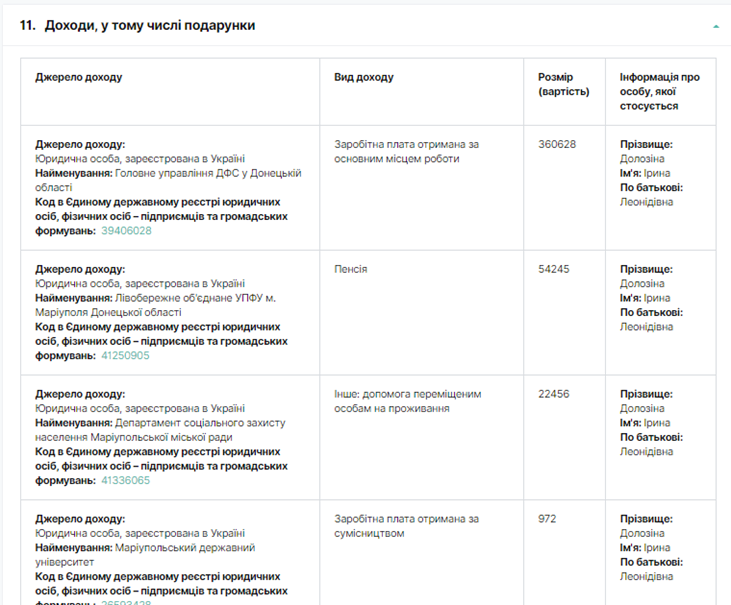Click the "Інформація про особу" column header

659,91
